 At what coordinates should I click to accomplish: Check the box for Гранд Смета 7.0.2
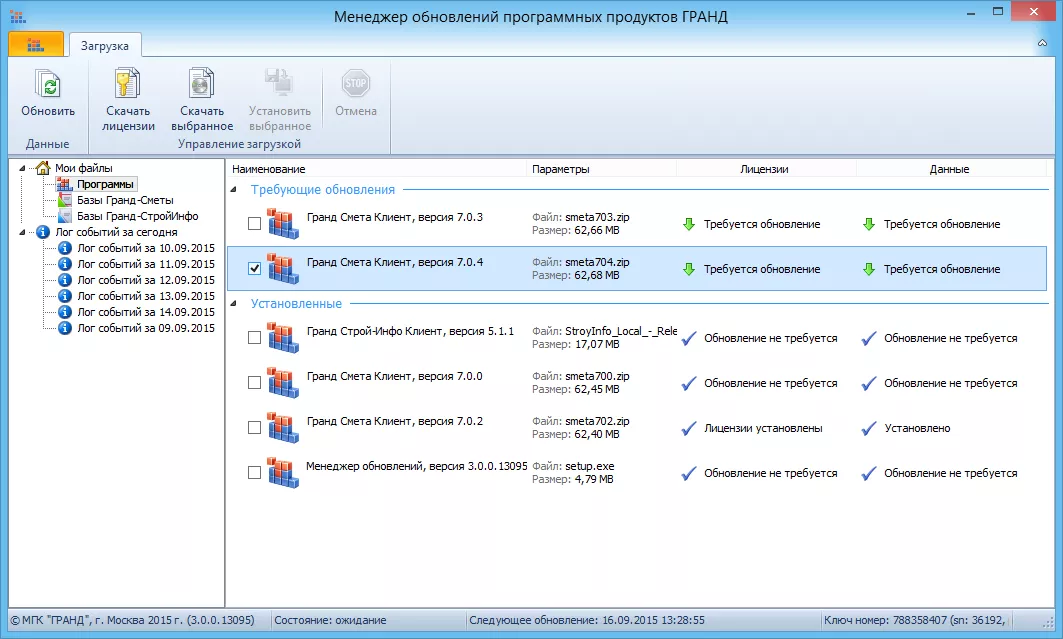254,428
